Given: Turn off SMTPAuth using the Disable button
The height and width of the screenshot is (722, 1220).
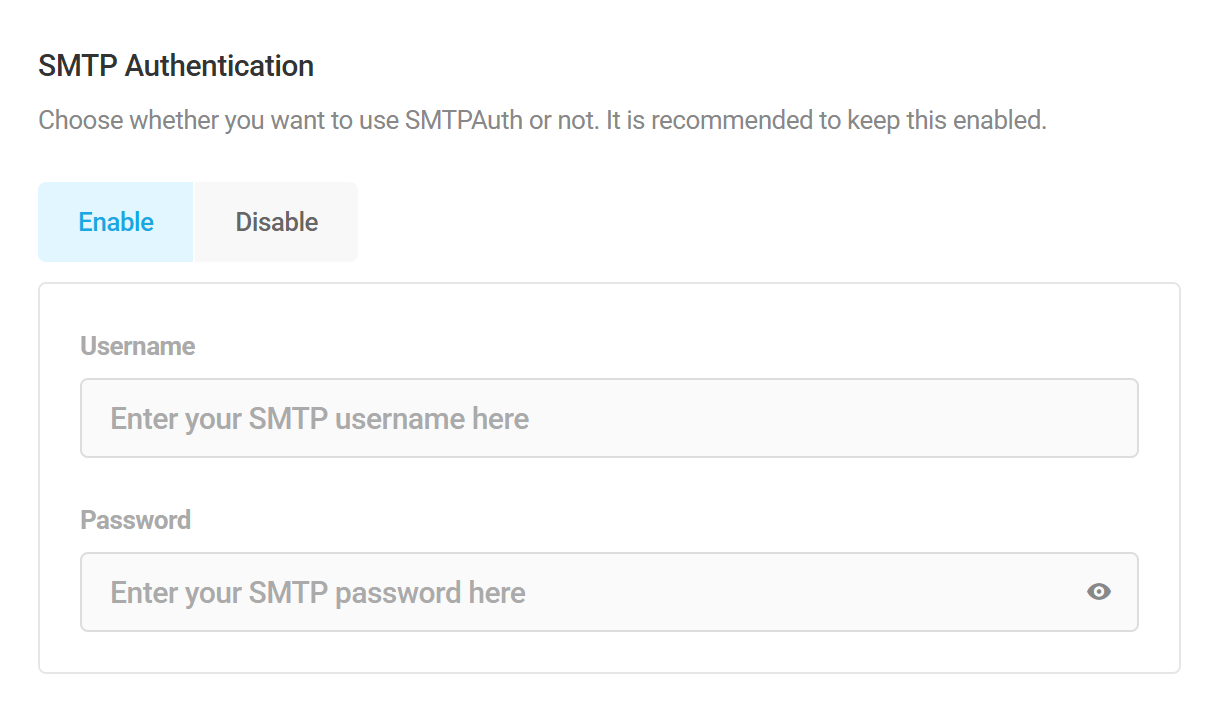Looking at the screenshot, I should pyautogui.click(x=275, y=221).
